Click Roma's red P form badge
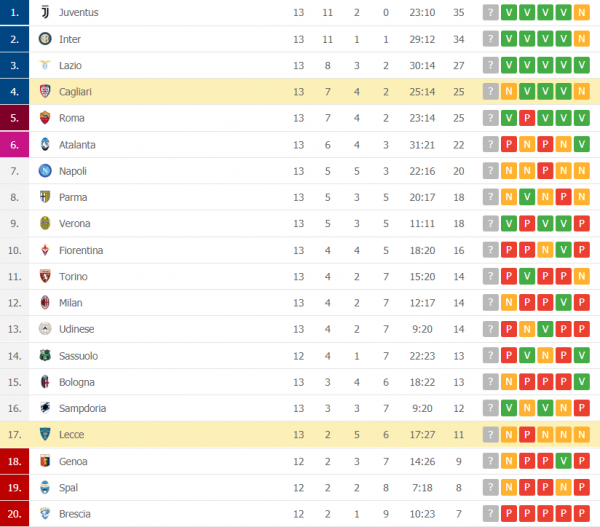The height and width of the screenshot is (527, 600). point(528,118)
